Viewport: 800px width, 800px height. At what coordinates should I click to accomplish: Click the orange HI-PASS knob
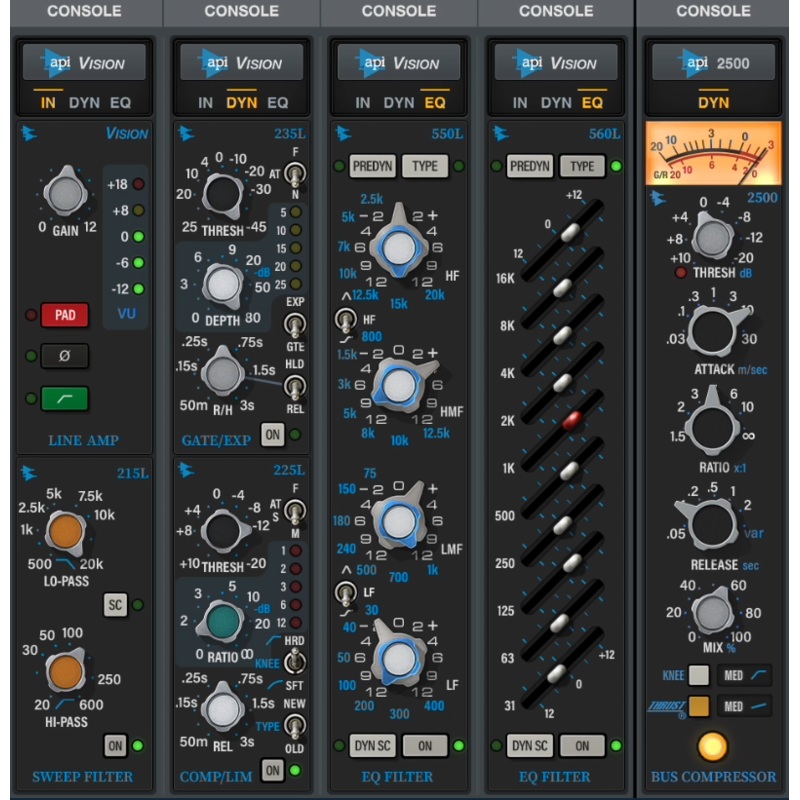pyautogui.click(x=65, y=671)
